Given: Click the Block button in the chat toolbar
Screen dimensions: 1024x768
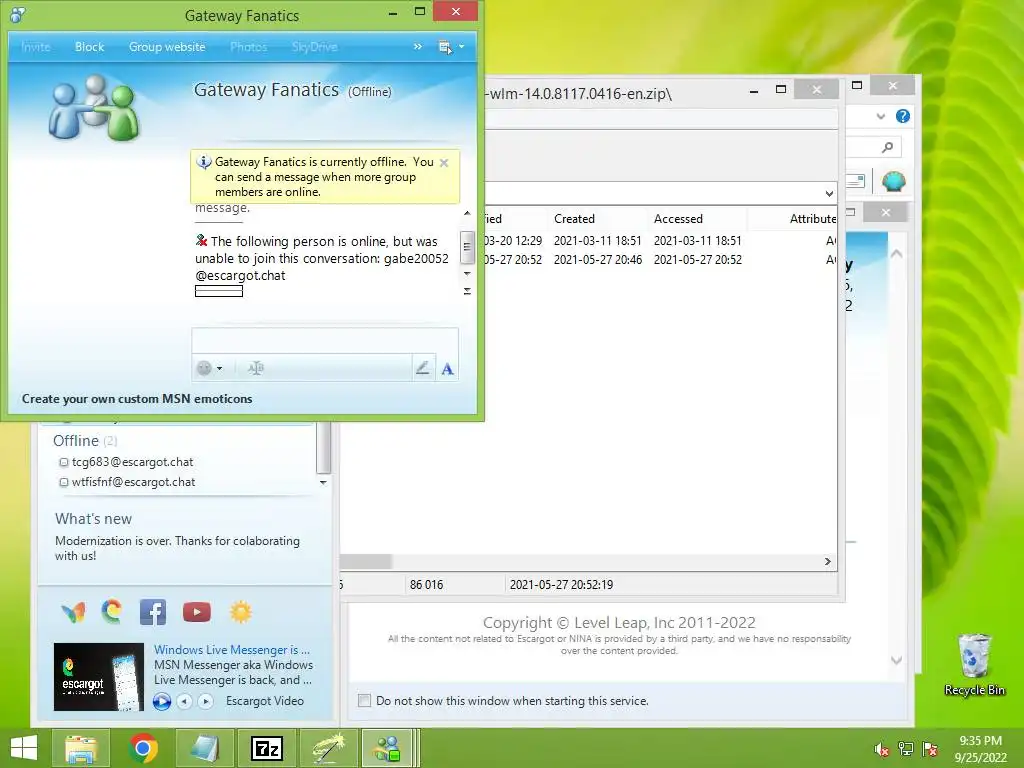Looking at the screenshot, I should click(x=89, y=47).
